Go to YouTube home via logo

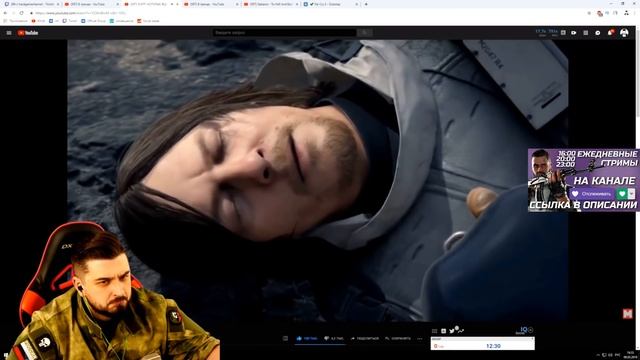(28, 33)
